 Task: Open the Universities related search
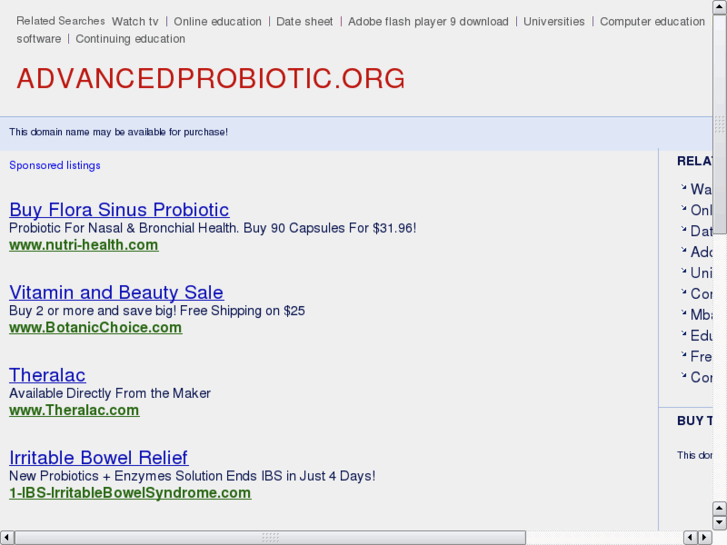click(x=554, y=21)
